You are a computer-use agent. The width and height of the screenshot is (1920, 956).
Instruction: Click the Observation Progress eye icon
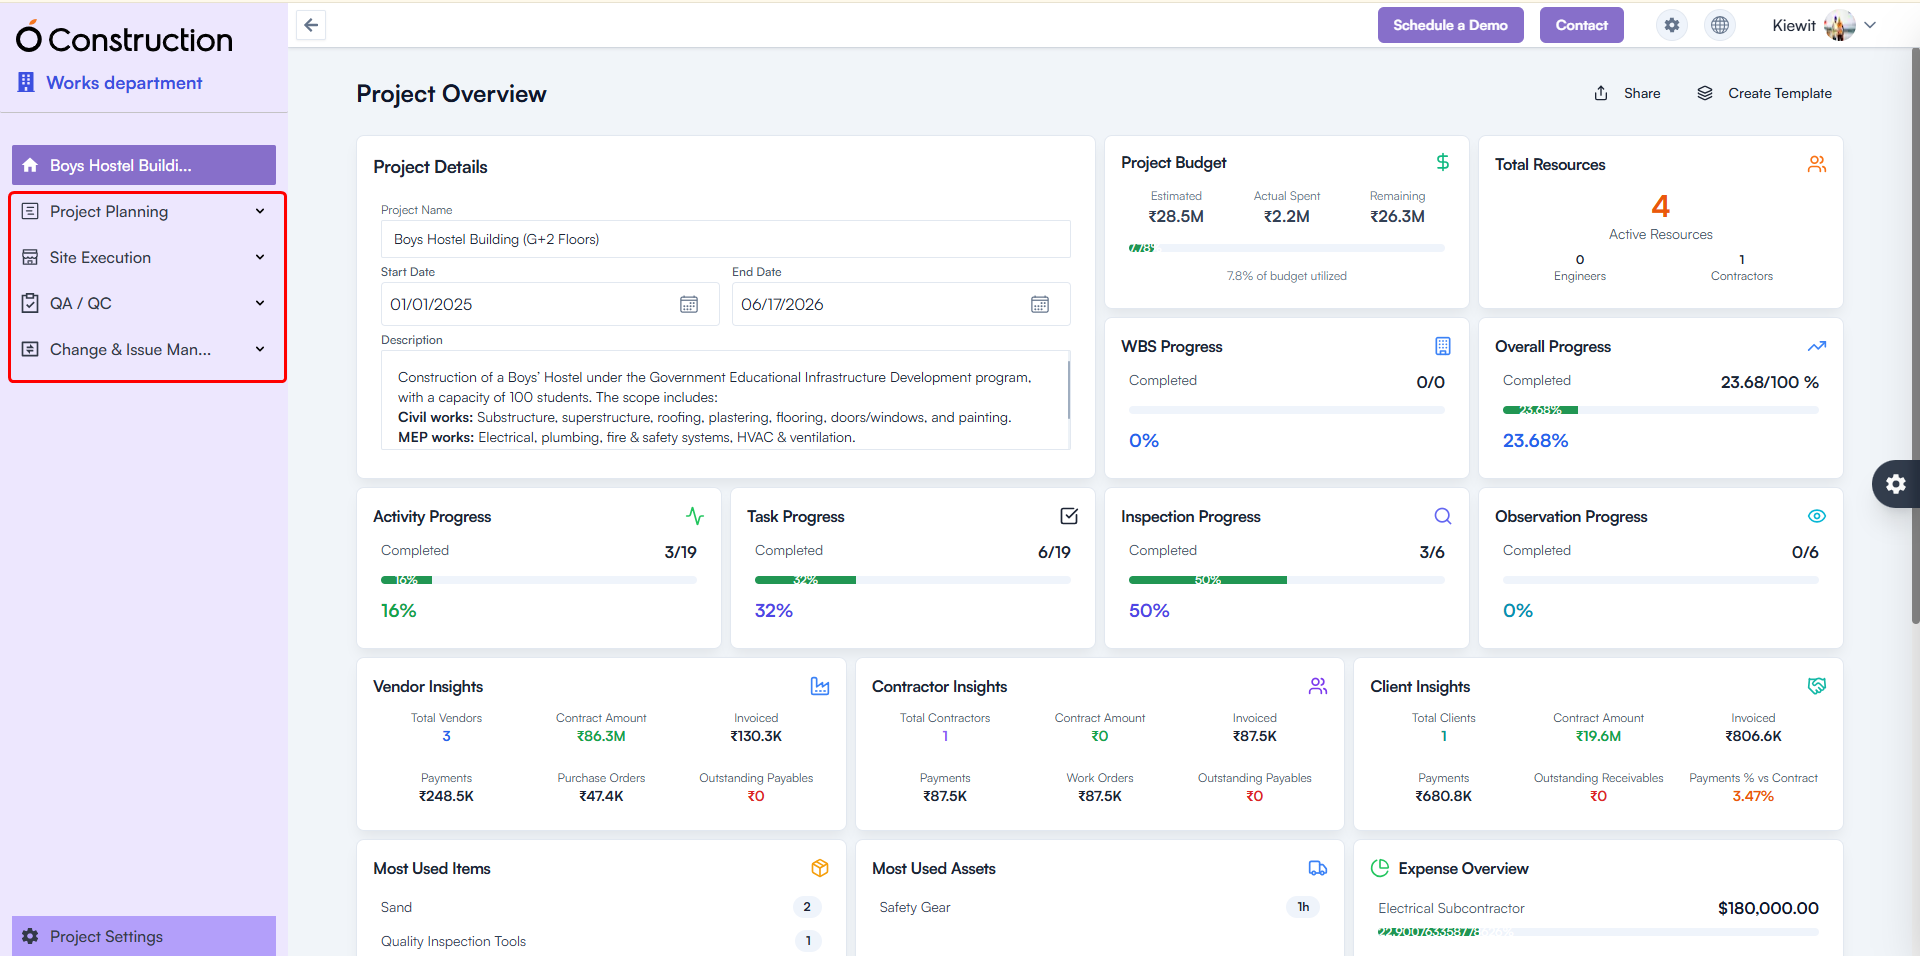tap(1817, 516)
